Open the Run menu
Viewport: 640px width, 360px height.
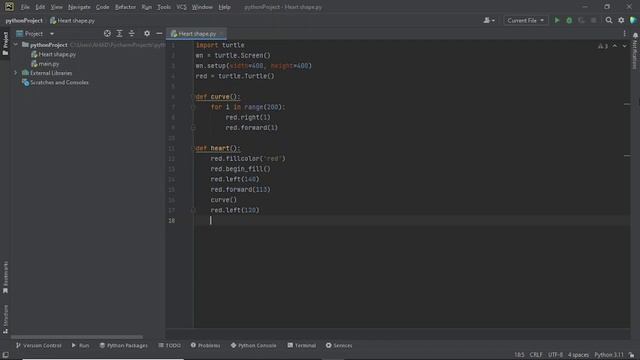pos(147,7)
